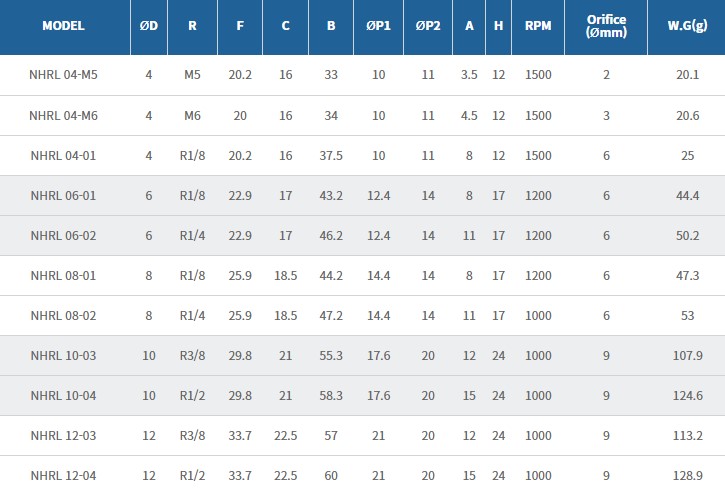Click the ØP1 column header
This screenshot has width=725, height=493.
(x=378, y=26)
